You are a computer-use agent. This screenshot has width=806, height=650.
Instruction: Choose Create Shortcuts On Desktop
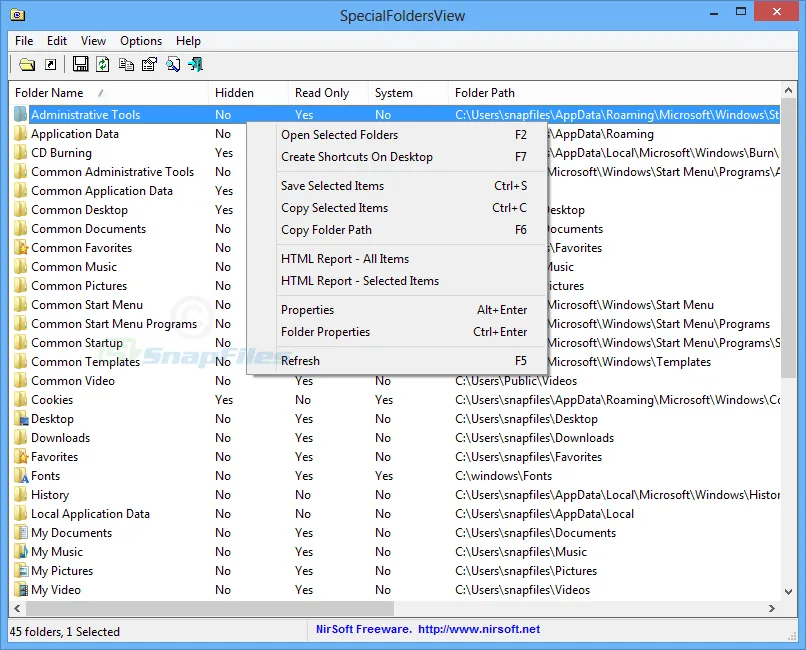pyautogui.click(x=396, y=157)
